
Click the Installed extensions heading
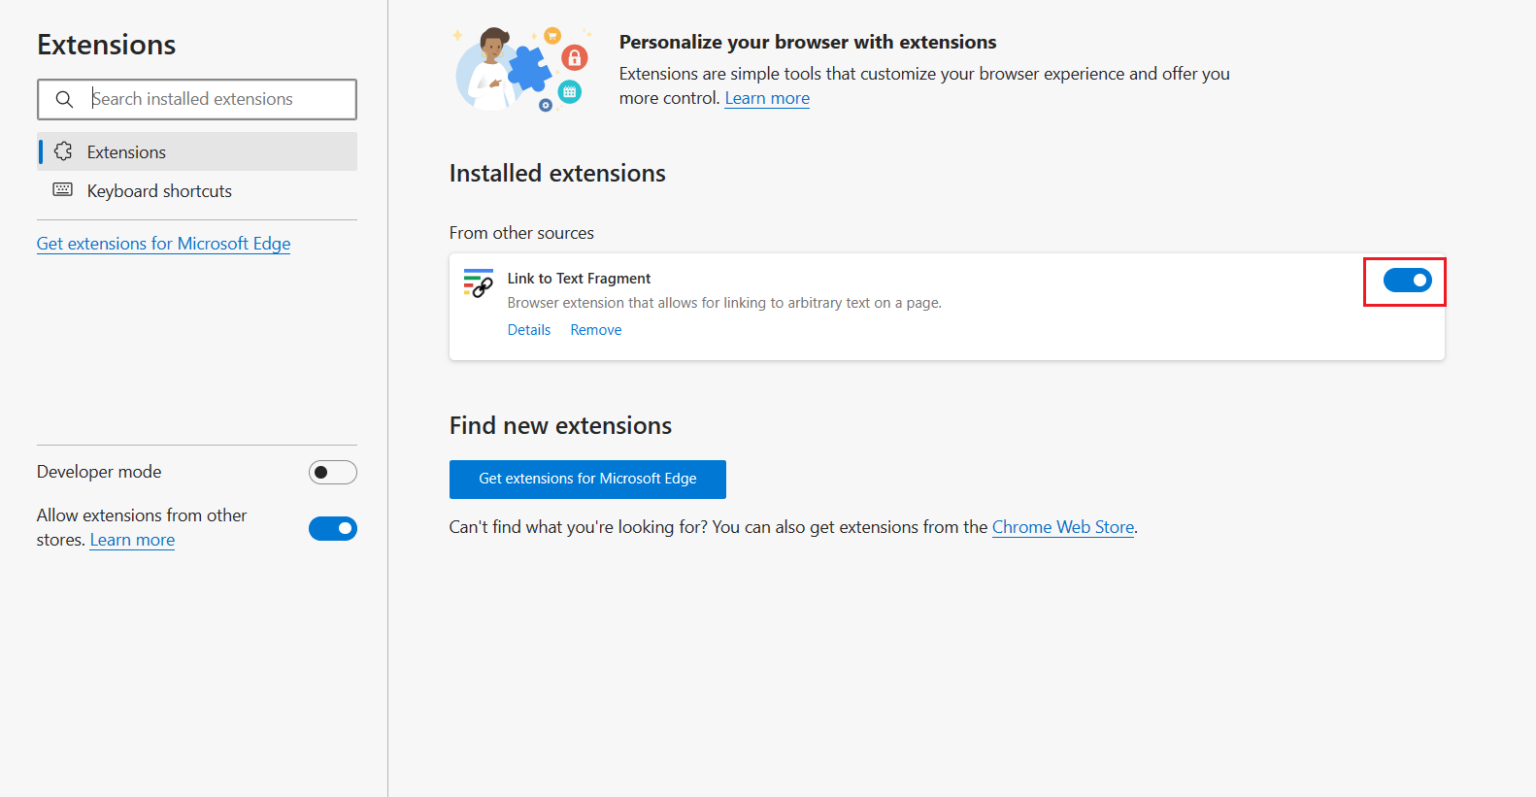[557, 173]
